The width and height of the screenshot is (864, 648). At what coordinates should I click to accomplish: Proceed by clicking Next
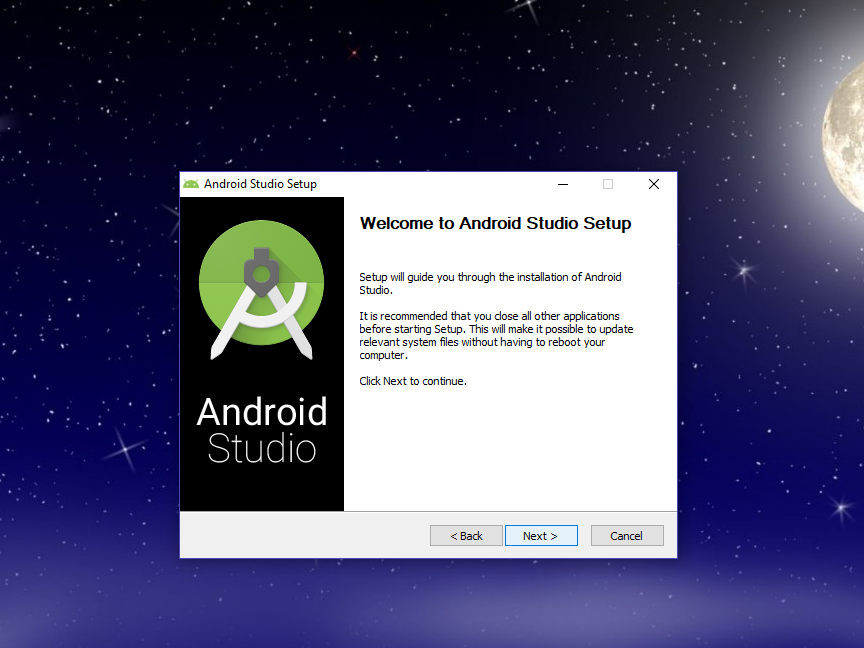point(541,535)
